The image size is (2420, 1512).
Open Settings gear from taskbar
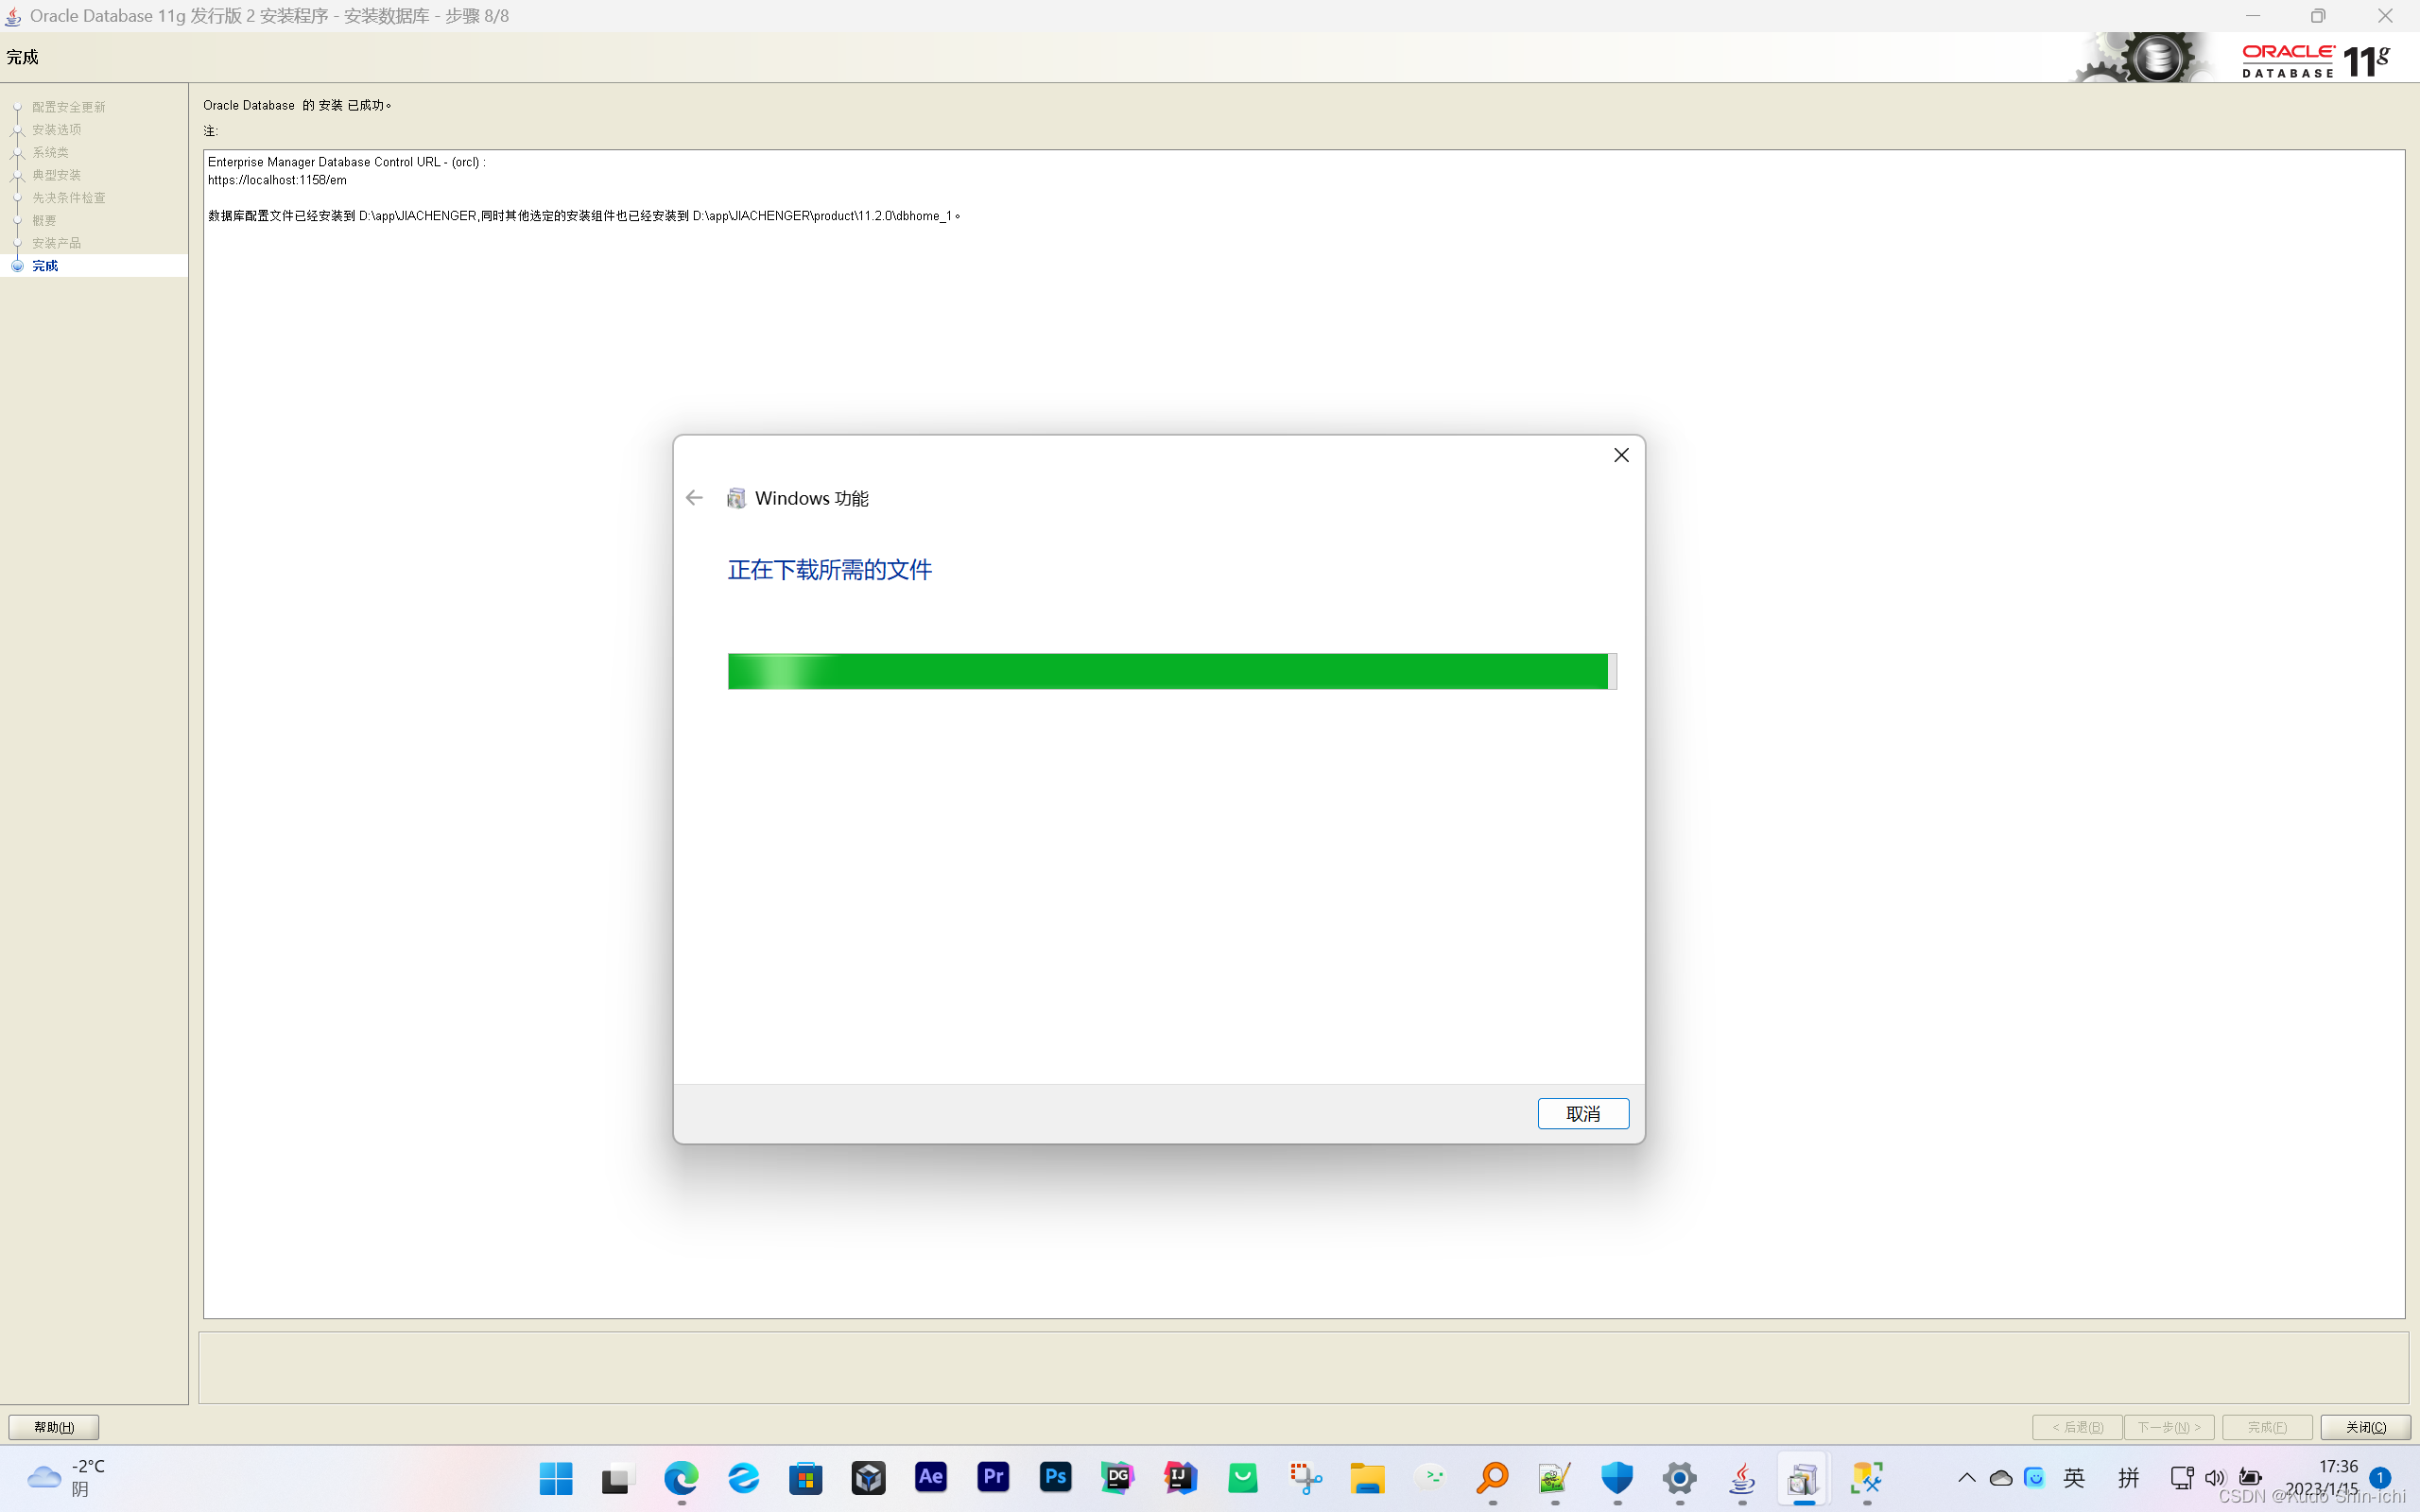1680,1477
